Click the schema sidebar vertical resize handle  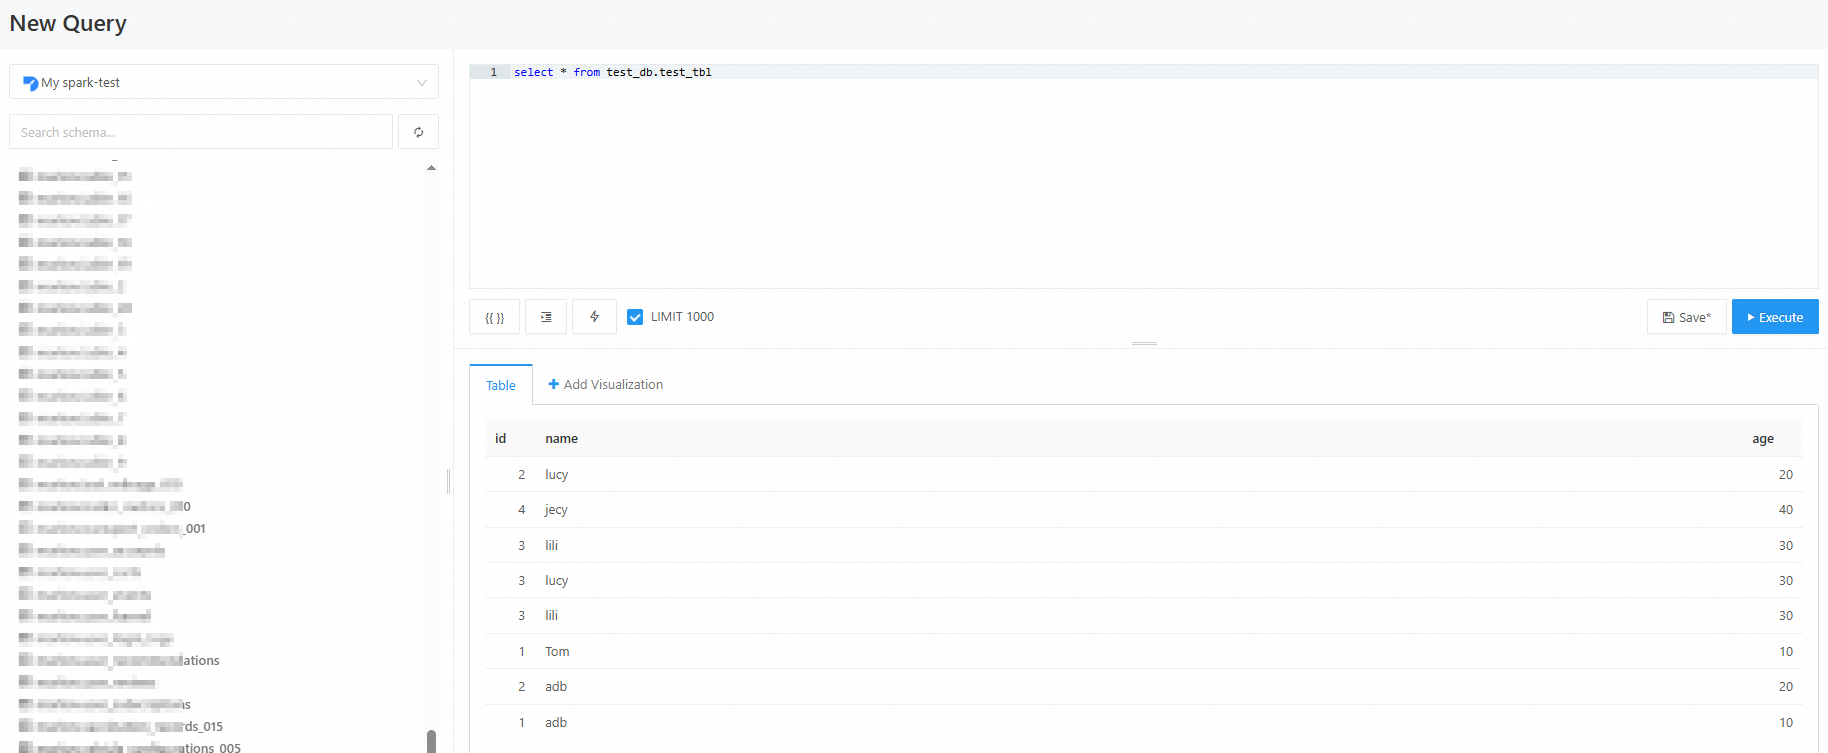click(x=448, y=481)
